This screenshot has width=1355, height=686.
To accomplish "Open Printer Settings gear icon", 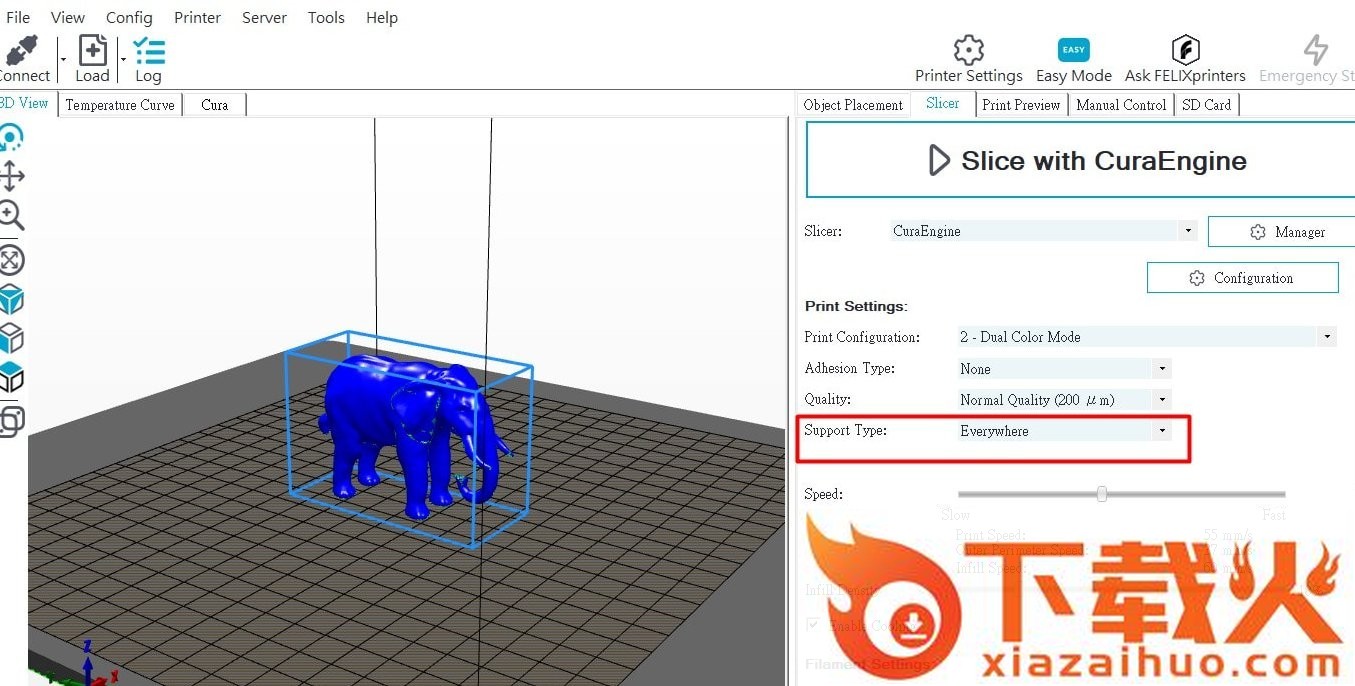I will 968,51.
